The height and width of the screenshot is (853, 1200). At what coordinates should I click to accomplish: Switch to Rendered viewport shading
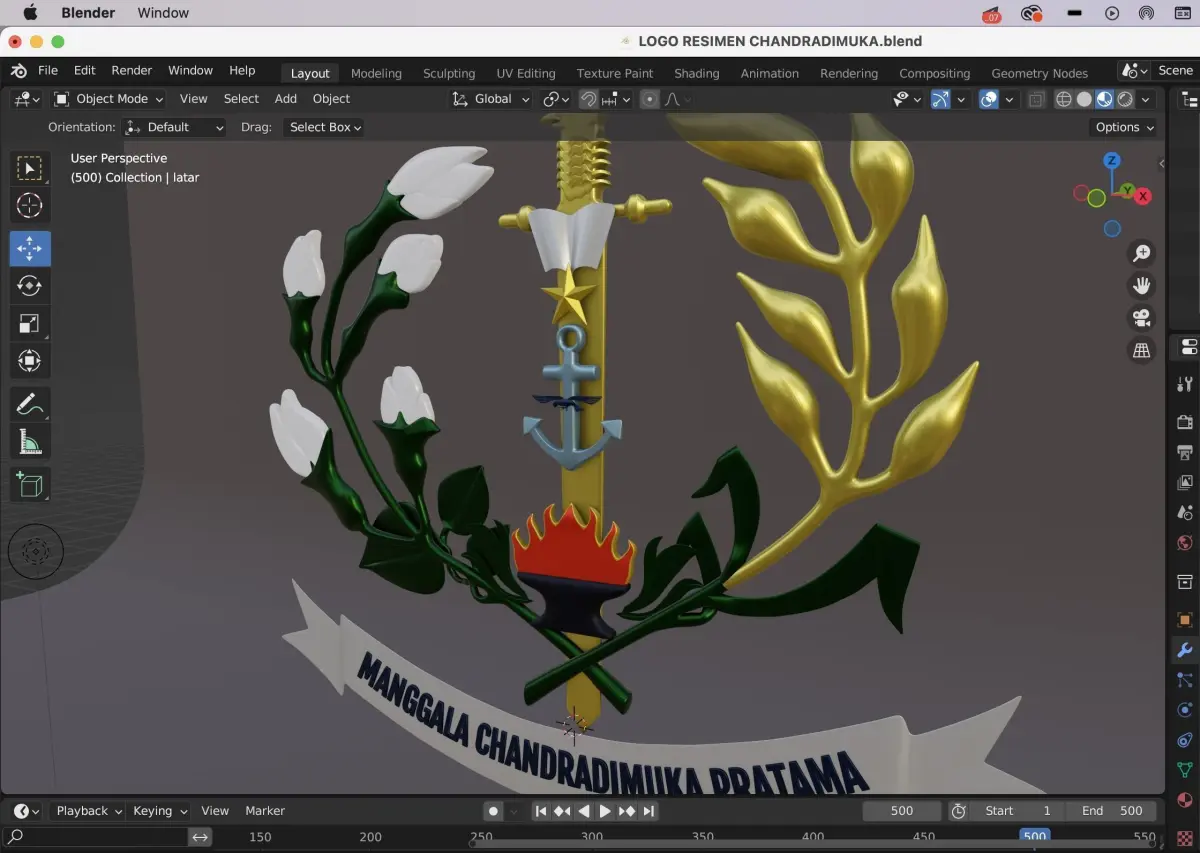tap(1125, 99)
